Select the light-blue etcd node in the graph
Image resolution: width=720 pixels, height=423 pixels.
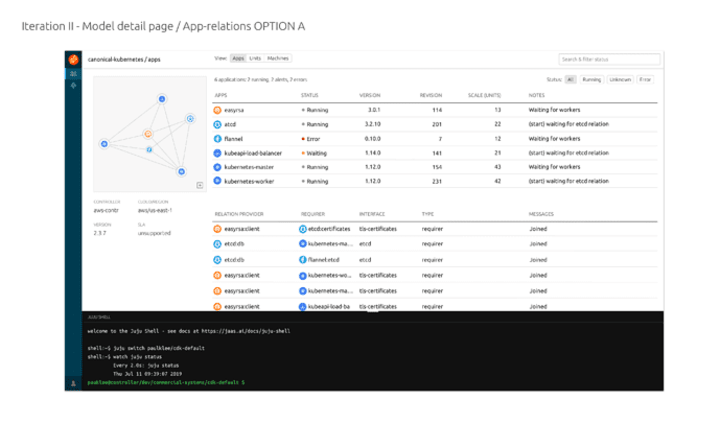pos(190,118)
